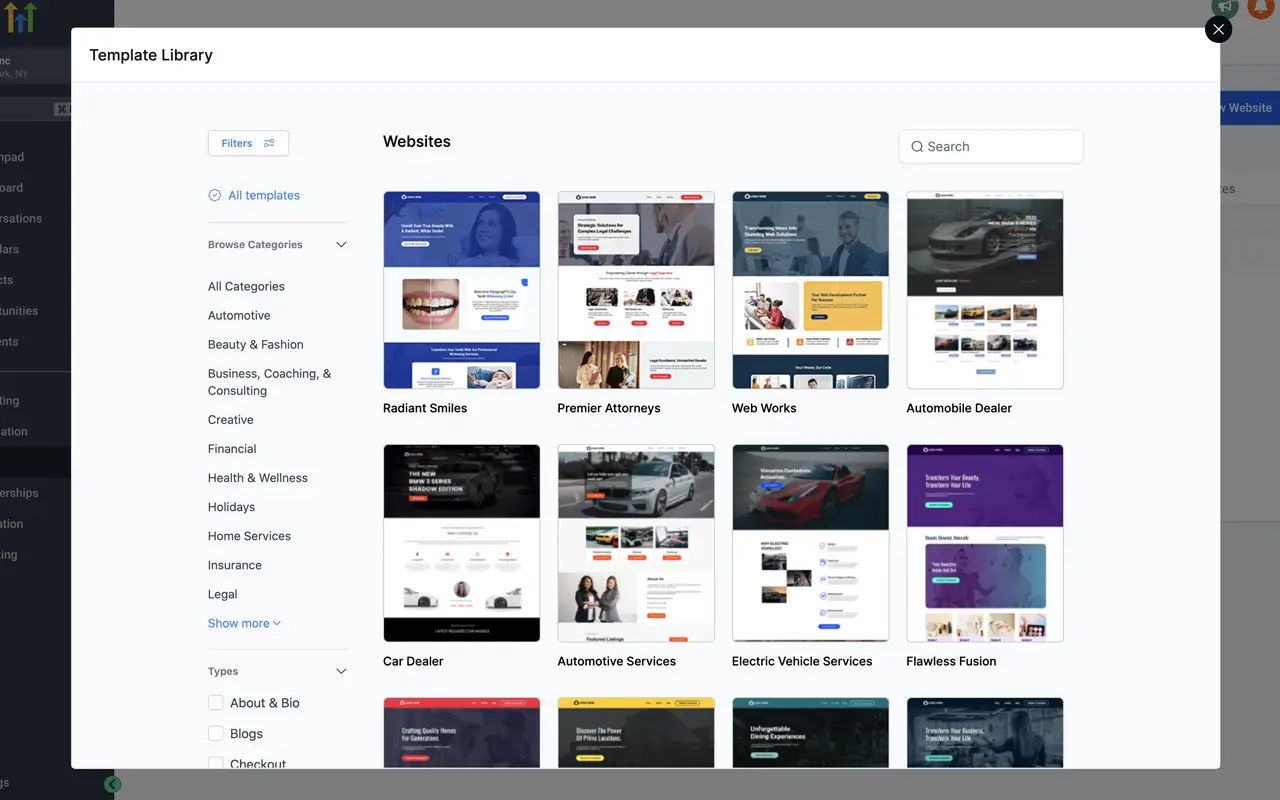Open the Car Dealer template thumbnail
The image size is (1280, 800).
(x=462, y=543)
